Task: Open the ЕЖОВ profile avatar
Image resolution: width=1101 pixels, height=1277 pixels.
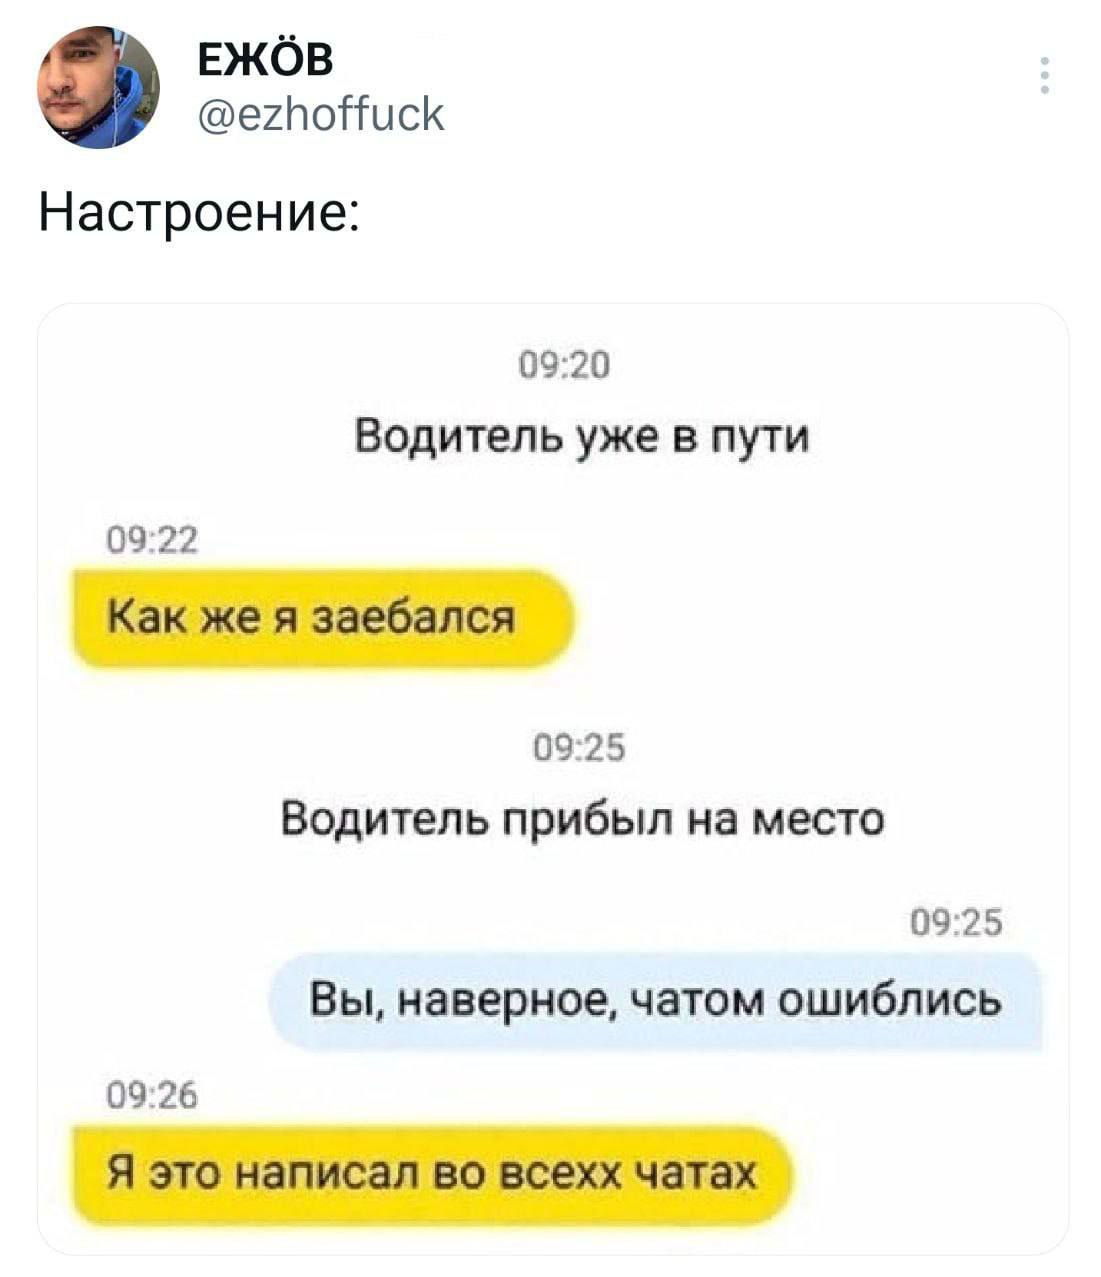Action: point(98,87)
